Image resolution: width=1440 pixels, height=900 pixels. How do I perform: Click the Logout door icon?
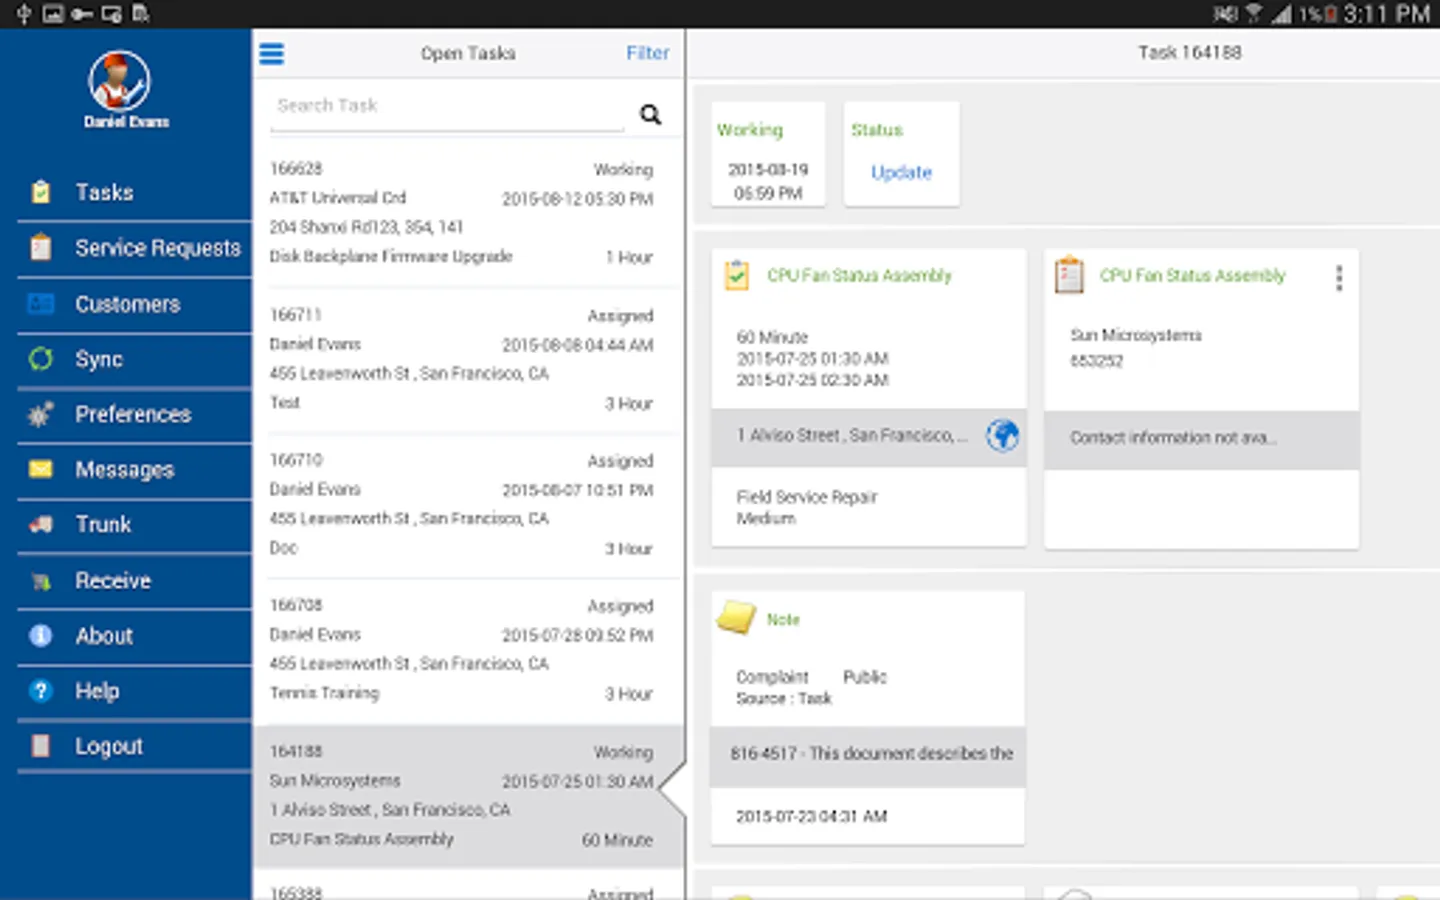[x=41, y=746]
